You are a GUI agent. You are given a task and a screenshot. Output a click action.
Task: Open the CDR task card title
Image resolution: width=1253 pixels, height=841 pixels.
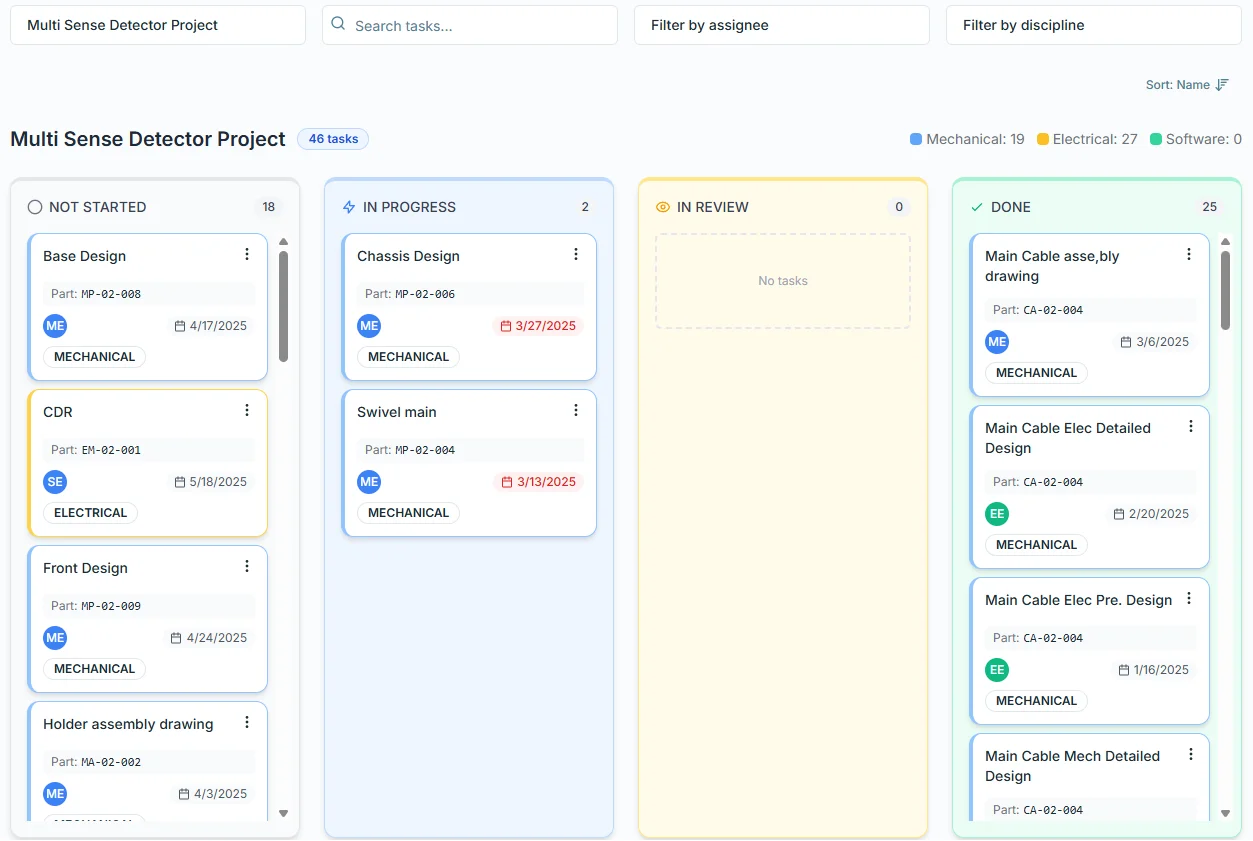coord(58,412)
